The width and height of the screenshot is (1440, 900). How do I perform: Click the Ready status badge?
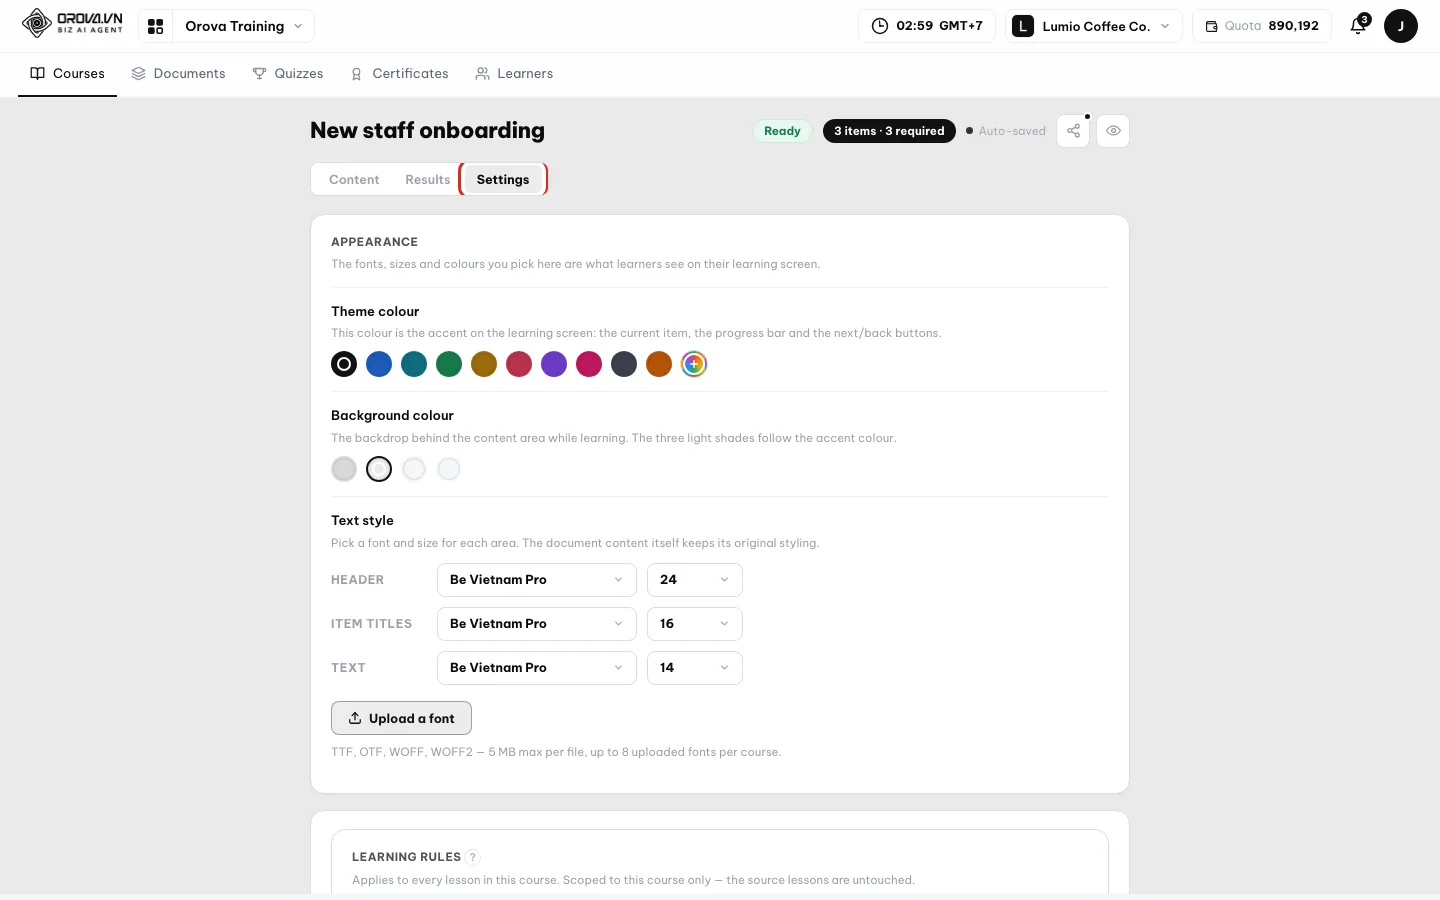[782, 131]
